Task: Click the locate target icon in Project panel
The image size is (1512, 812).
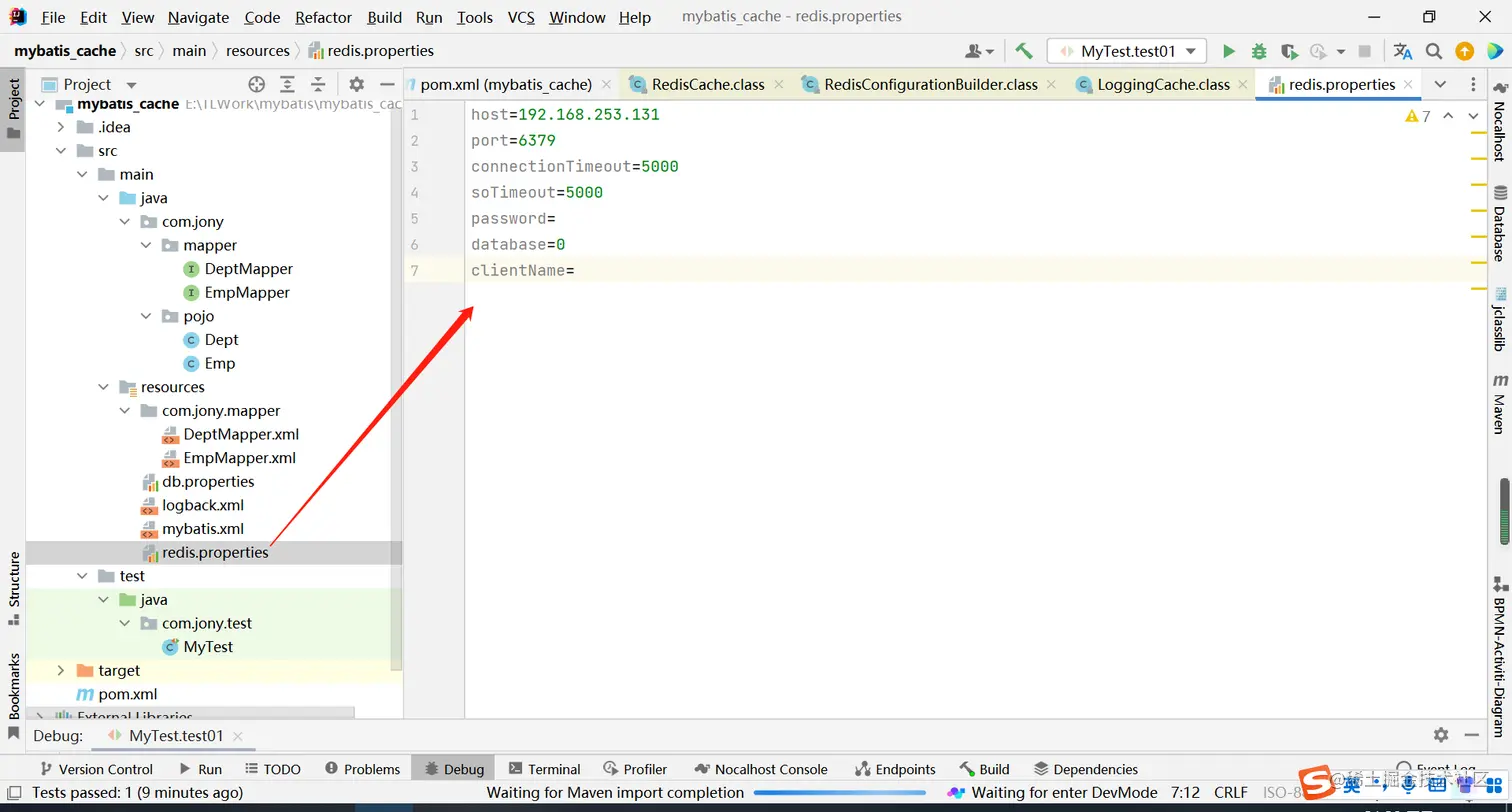Action: click(257, 84)
